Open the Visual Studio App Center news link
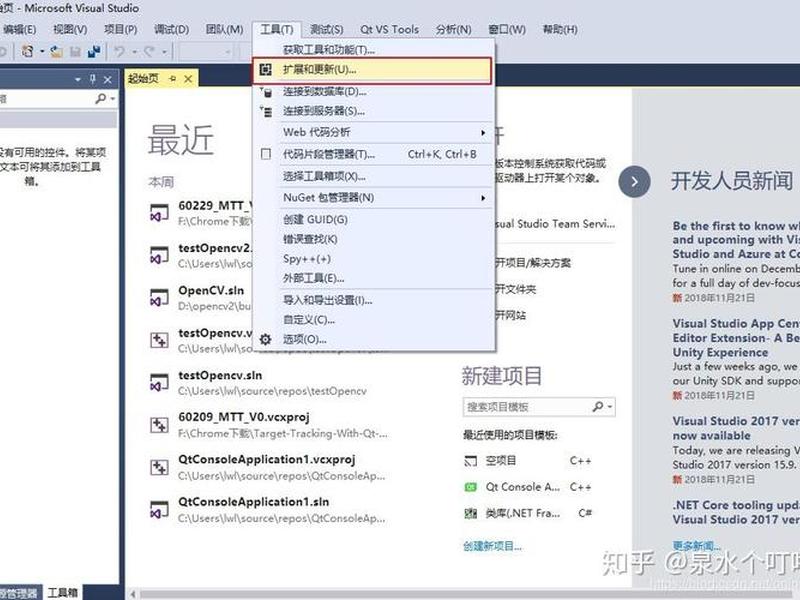The image size is (800, 600). point(736,338)
